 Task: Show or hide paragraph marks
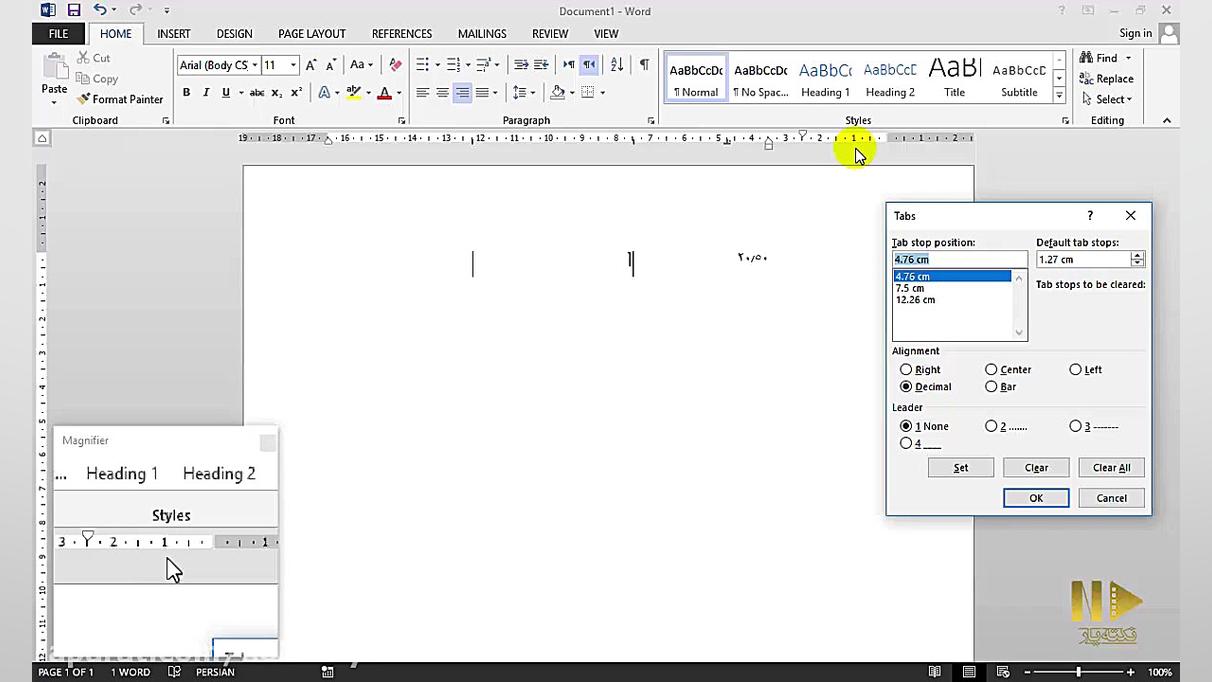click(644, 65)
